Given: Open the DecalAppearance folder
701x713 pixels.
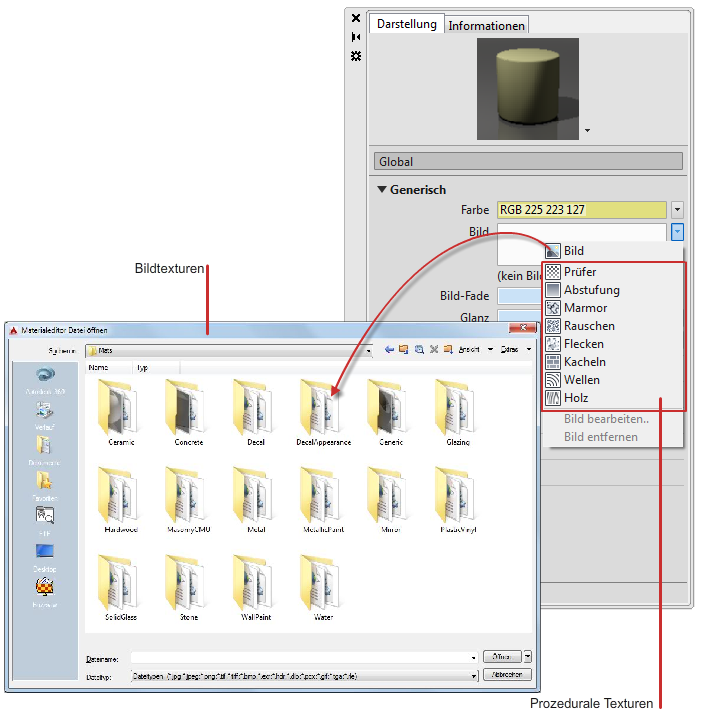Looking at the screenshot, I should click(323, 412).
